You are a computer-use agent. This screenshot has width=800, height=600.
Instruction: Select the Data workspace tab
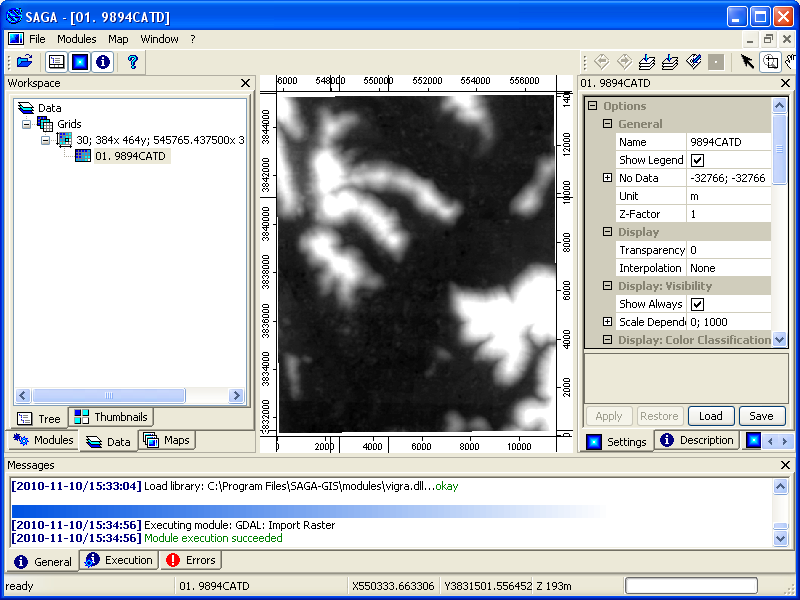pos(108,442)
